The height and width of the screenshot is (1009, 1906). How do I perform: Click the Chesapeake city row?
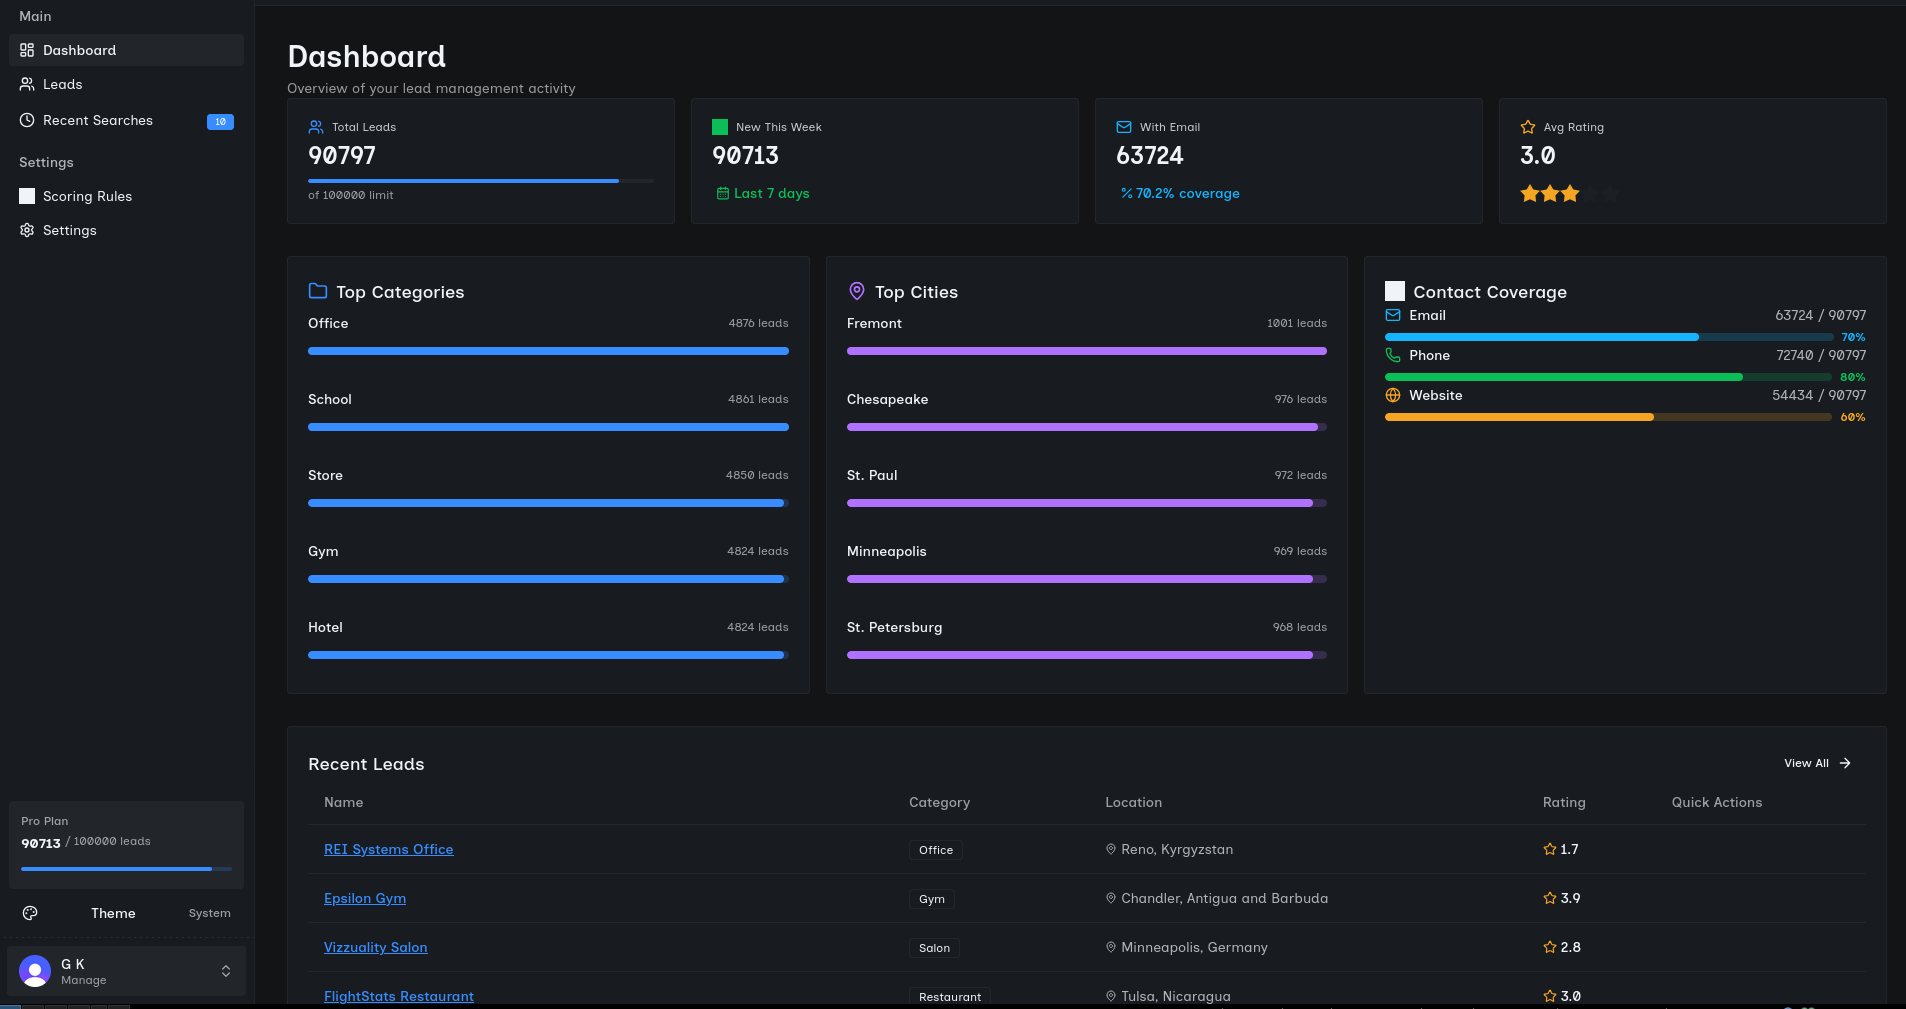click(1087, 412)
